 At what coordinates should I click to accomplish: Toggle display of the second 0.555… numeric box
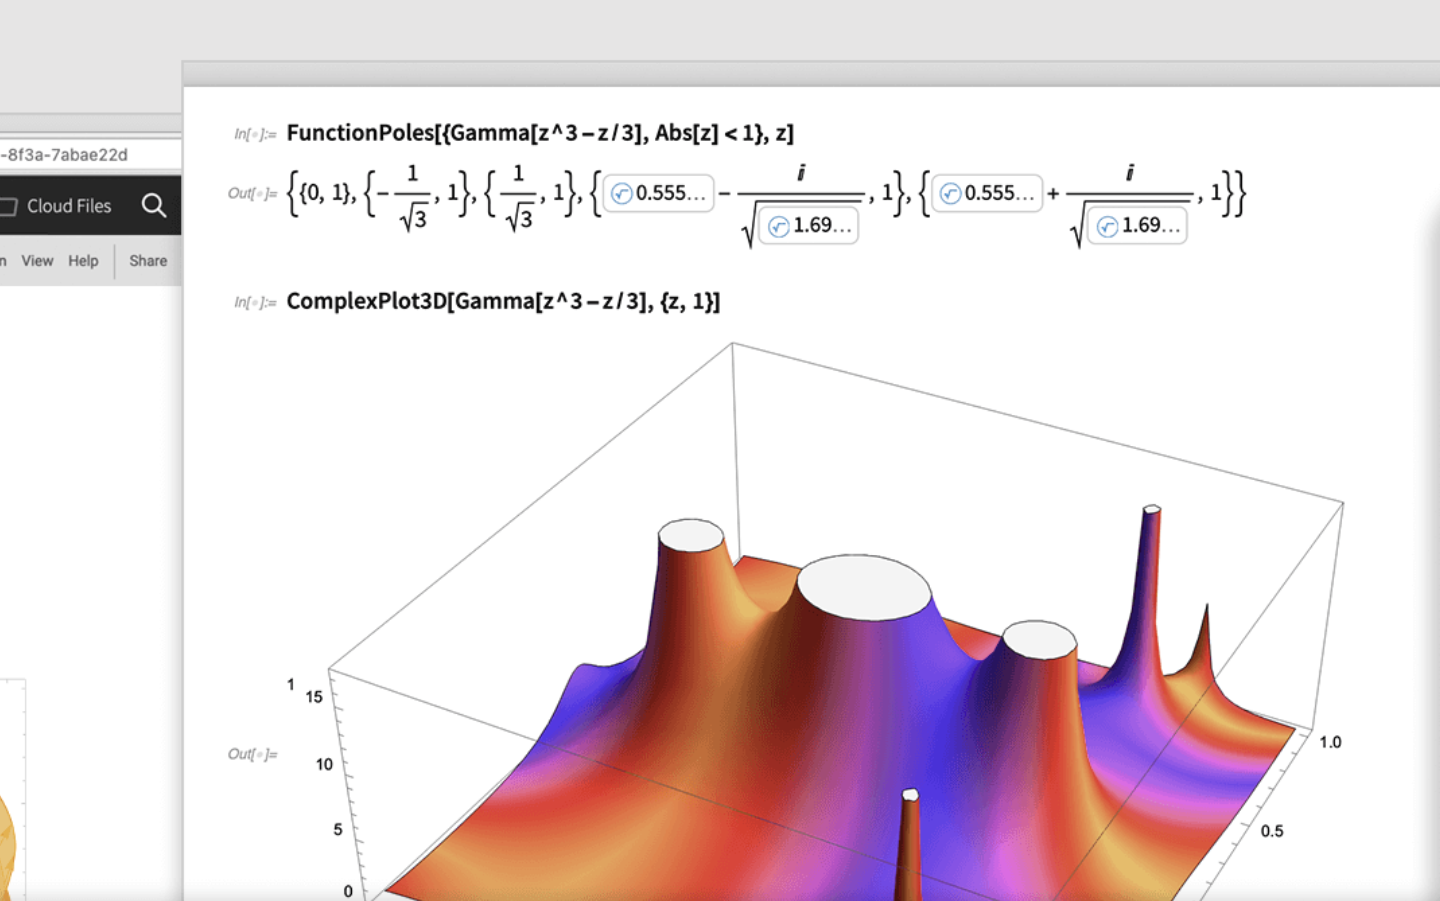click(x=987, y=193)
